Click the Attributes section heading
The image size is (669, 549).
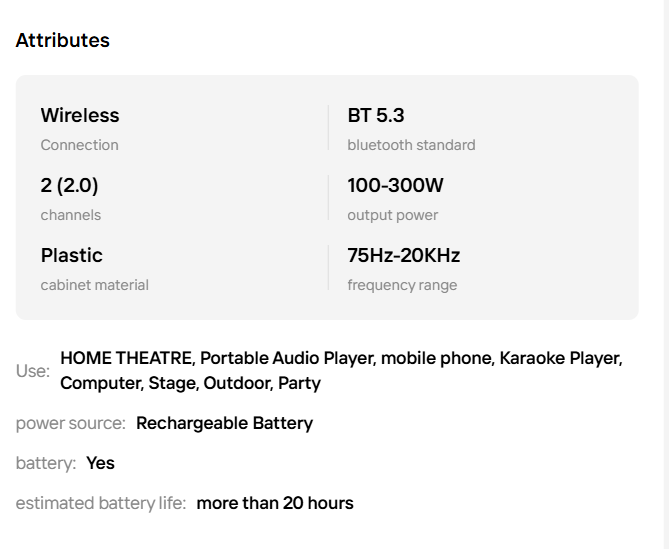(x=63, y=41)
